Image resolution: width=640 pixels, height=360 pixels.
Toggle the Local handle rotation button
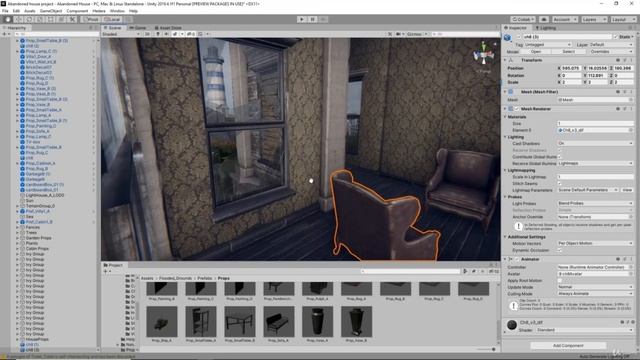112,19
